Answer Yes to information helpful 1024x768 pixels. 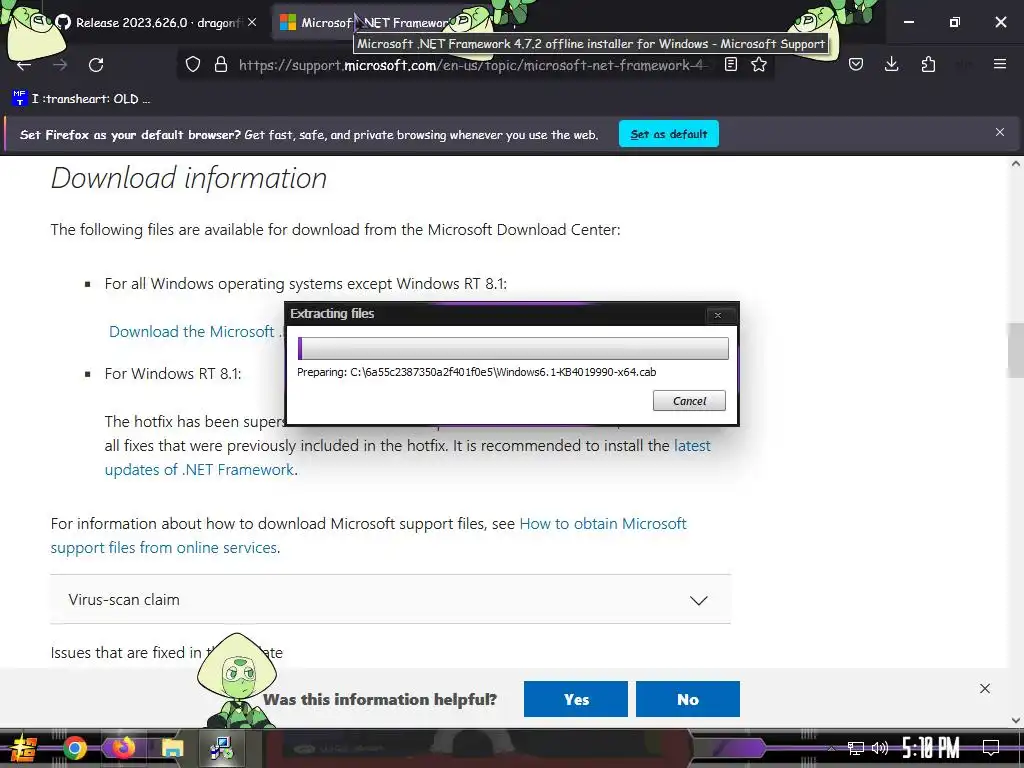tap(575, 699)
